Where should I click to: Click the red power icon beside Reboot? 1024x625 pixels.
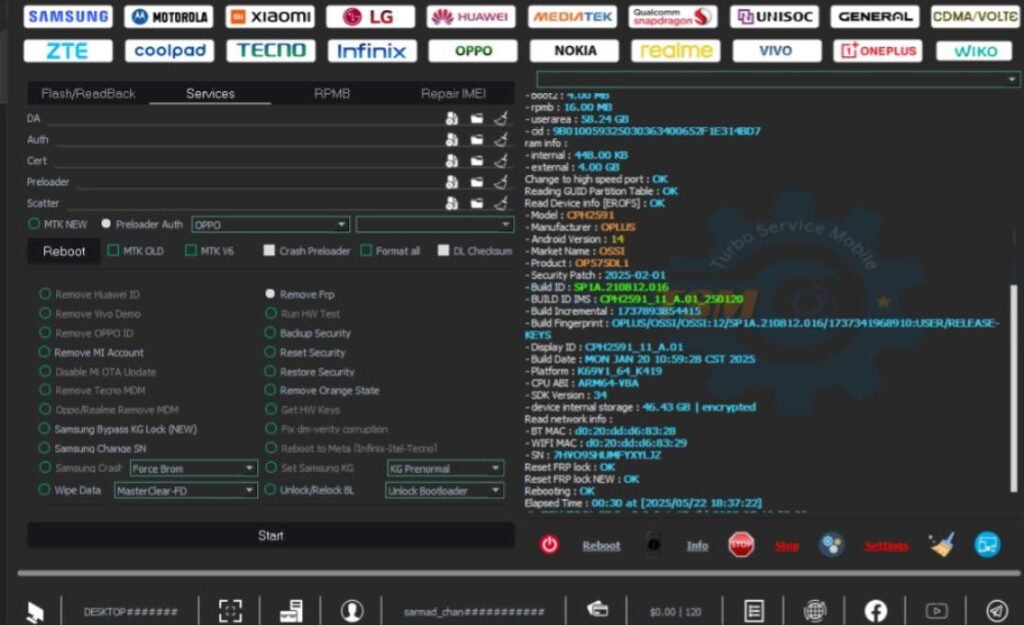coord(549,544)
